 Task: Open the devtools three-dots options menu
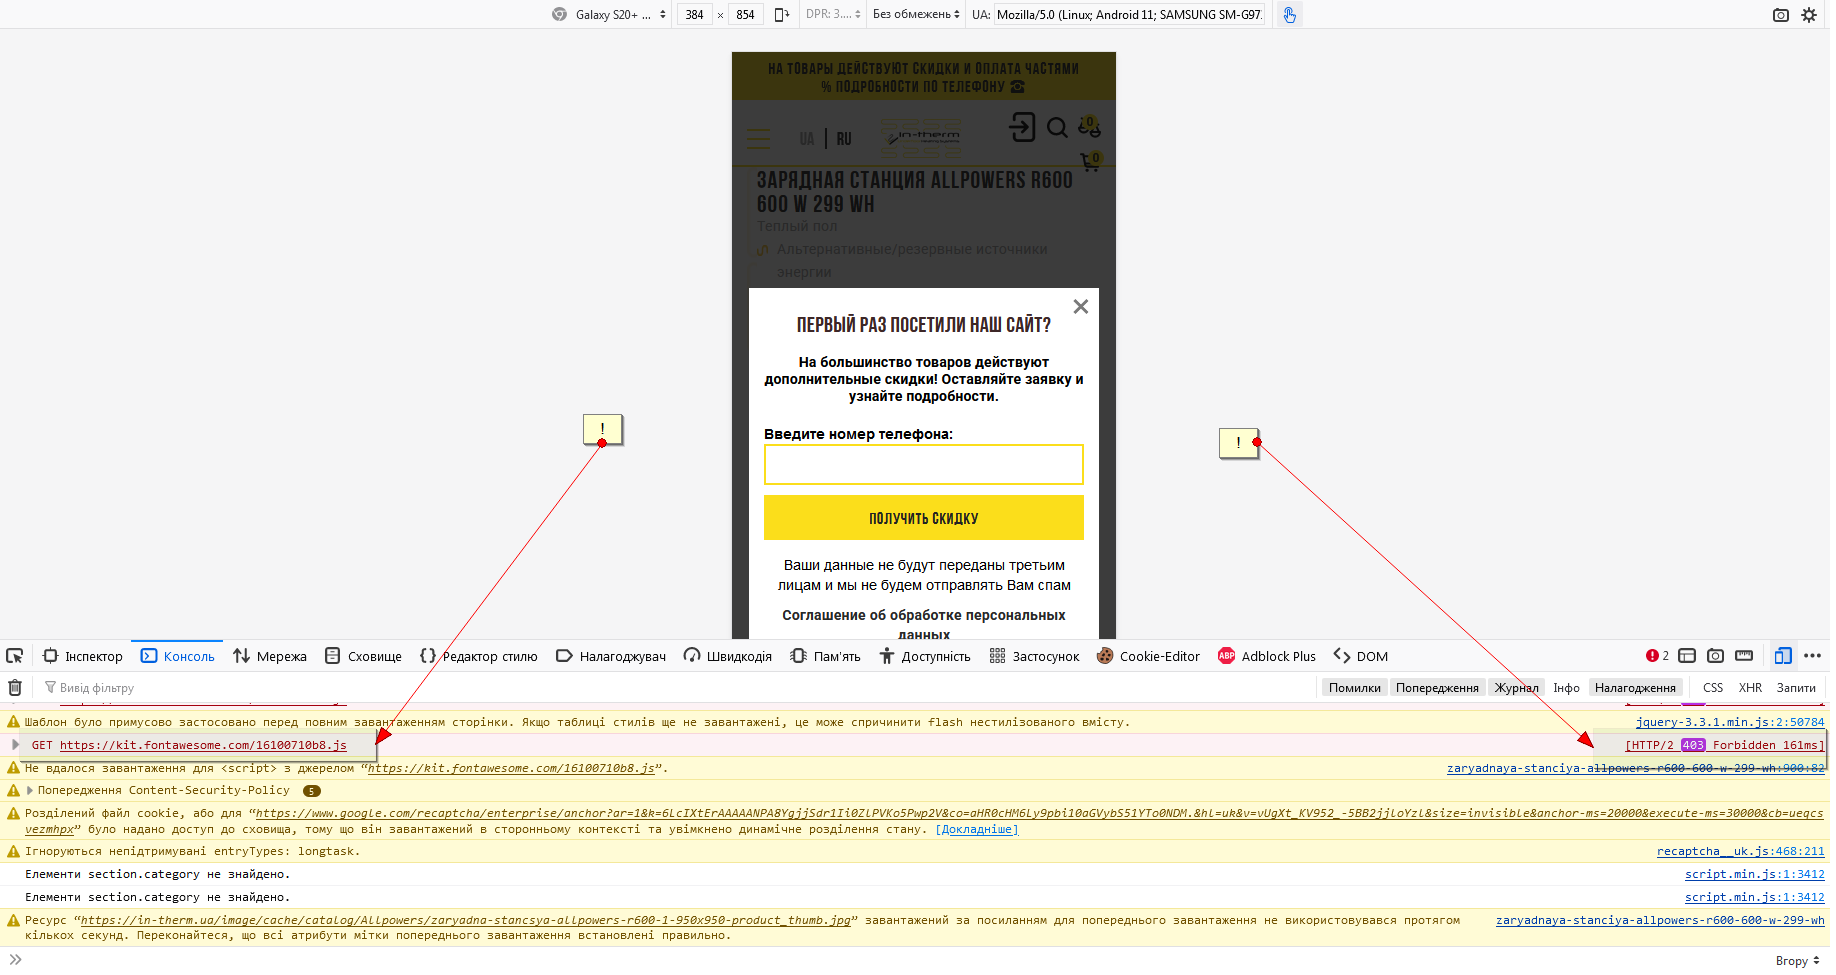point(1812,656)
